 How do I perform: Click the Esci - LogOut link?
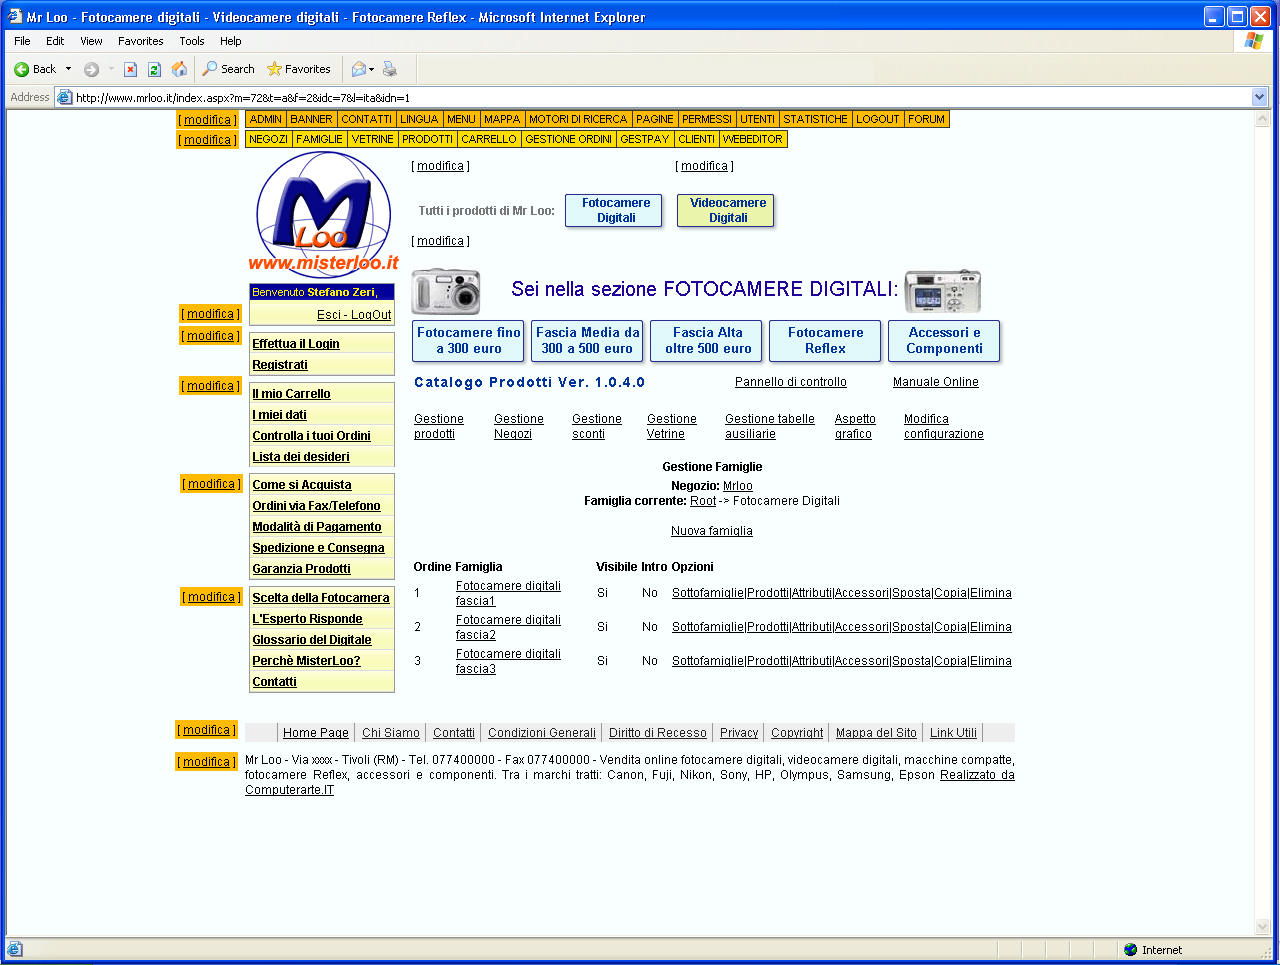(354, 315)
